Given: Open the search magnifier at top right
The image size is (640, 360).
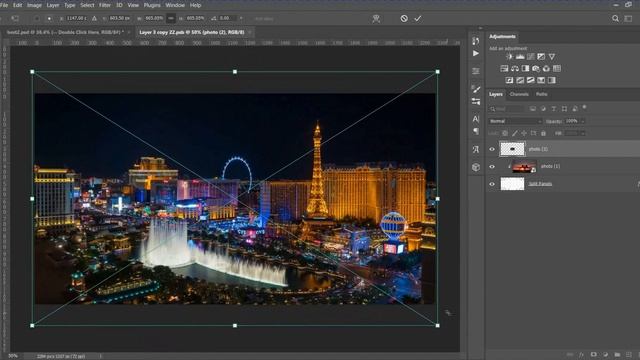Looking at the screenshot, I should tap(615, 18).
